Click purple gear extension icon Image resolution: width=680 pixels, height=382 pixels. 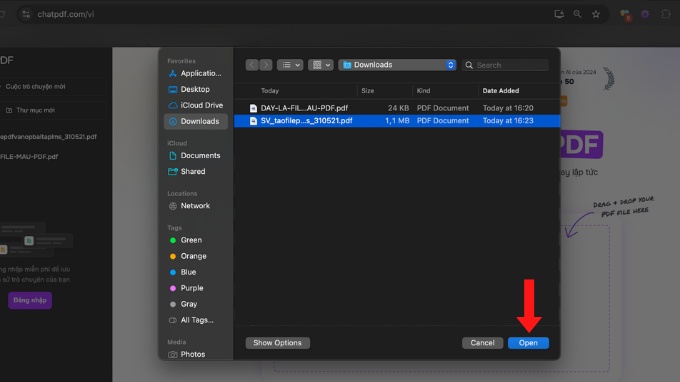click(645, 14)
